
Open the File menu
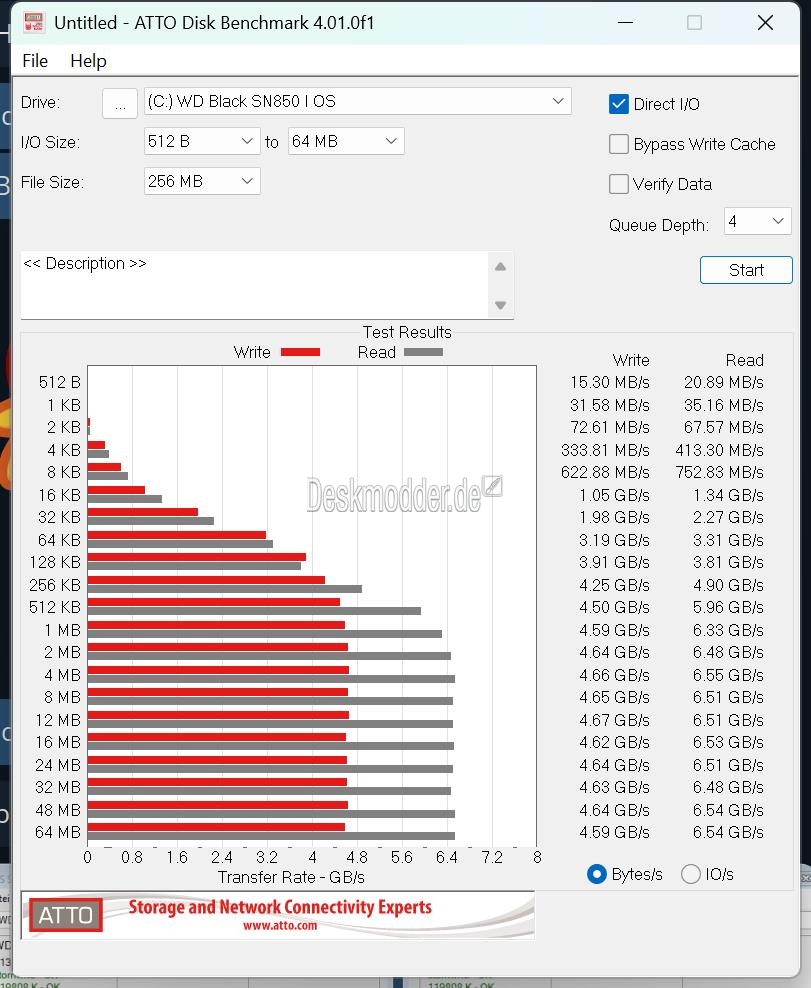click(35, 61)
